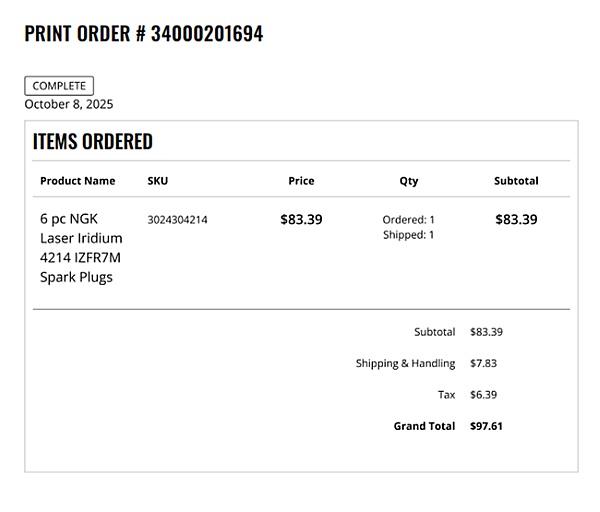The height and width of the screenshot is (512, 600).
Task: Click the Qty column header
Action: click(x=409, y=181)
